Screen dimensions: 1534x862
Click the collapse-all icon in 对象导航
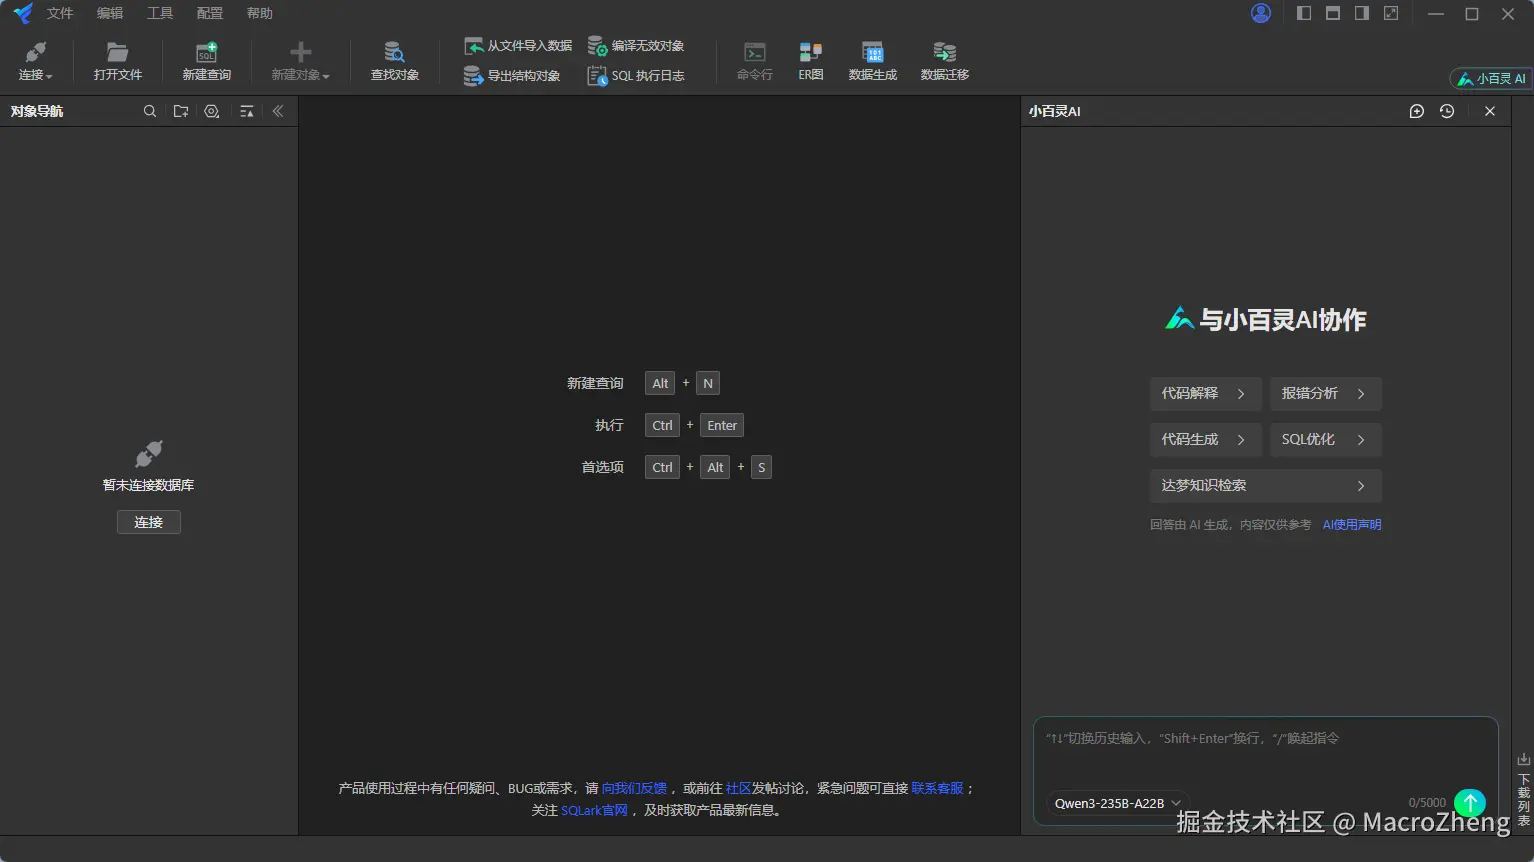click(247, 111)
